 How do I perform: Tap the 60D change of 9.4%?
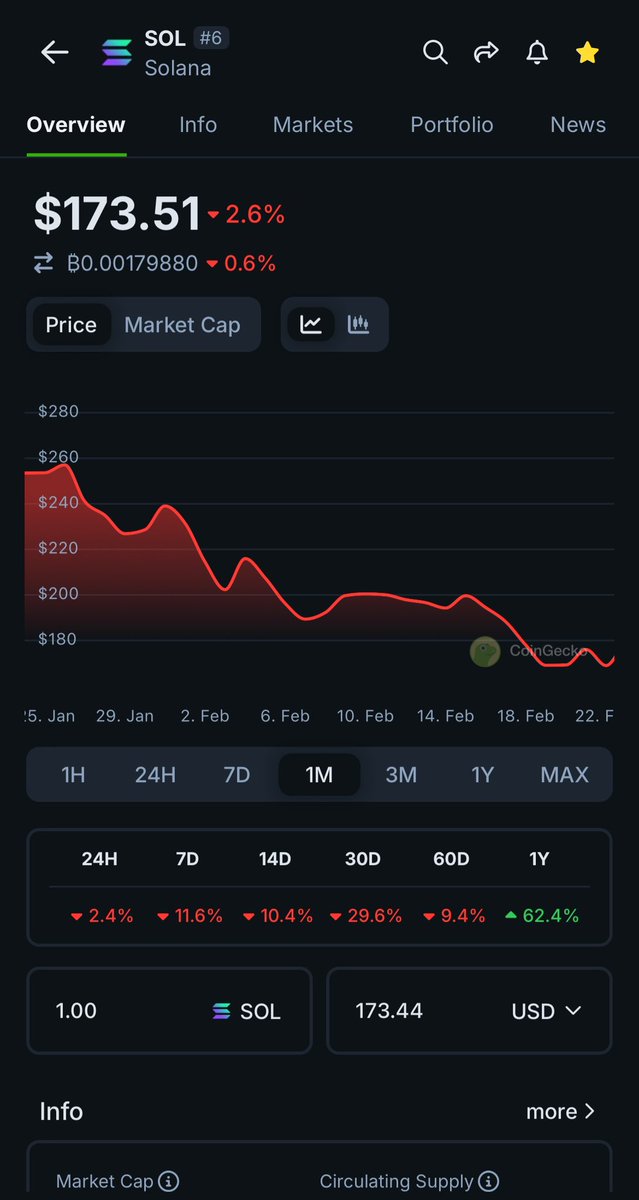coord(453,915)
